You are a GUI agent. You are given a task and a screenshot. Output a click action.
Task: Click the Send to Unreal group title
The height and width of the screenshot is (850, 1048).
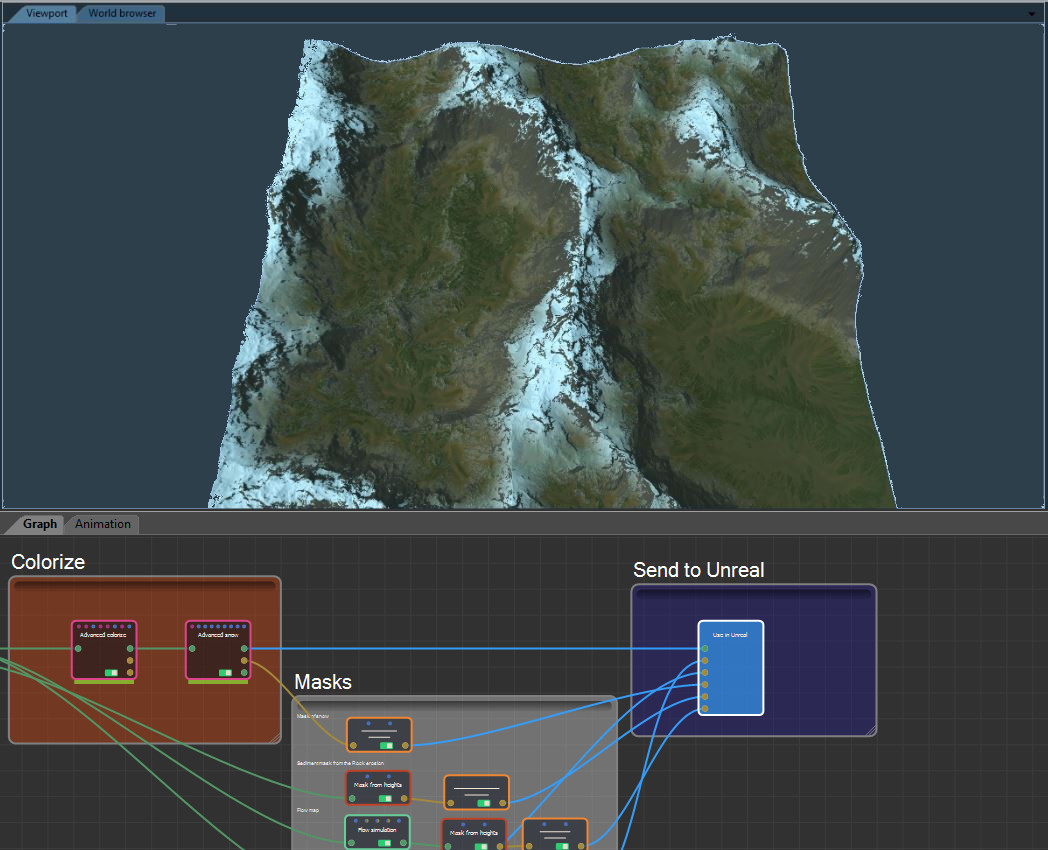(x=697, y=570)
